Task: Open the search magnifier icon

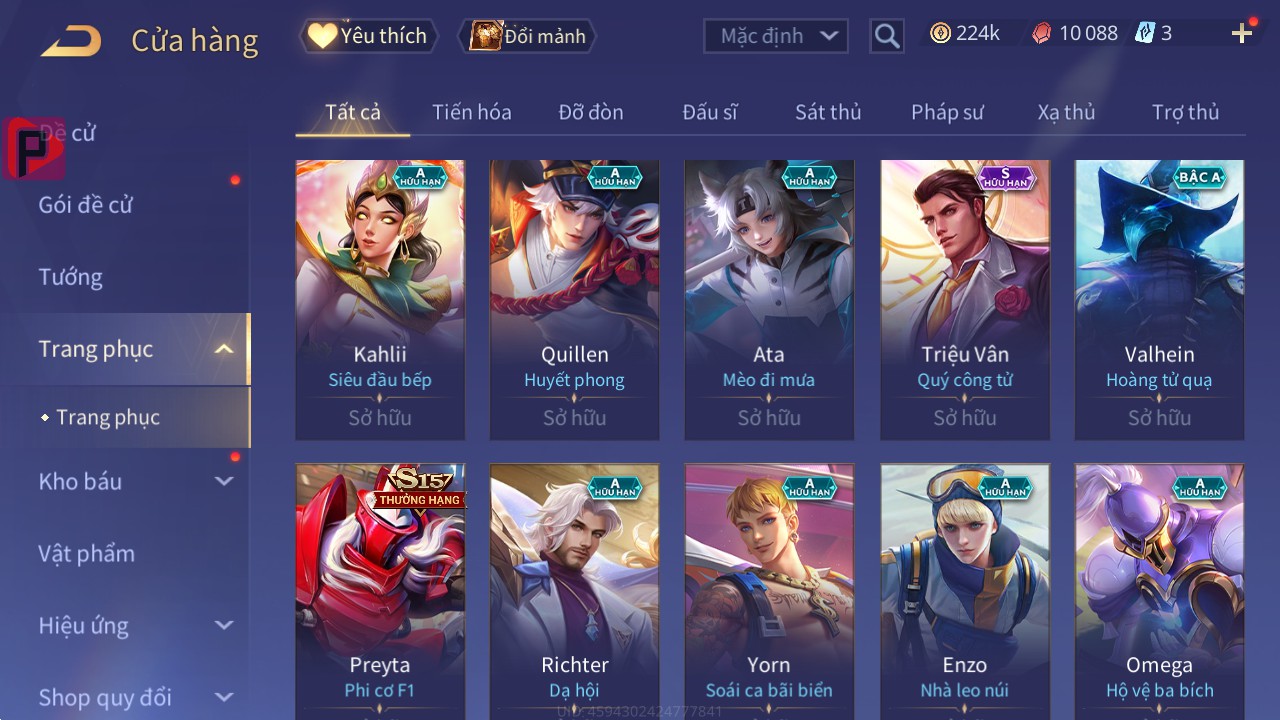Action: click(886, 36)
